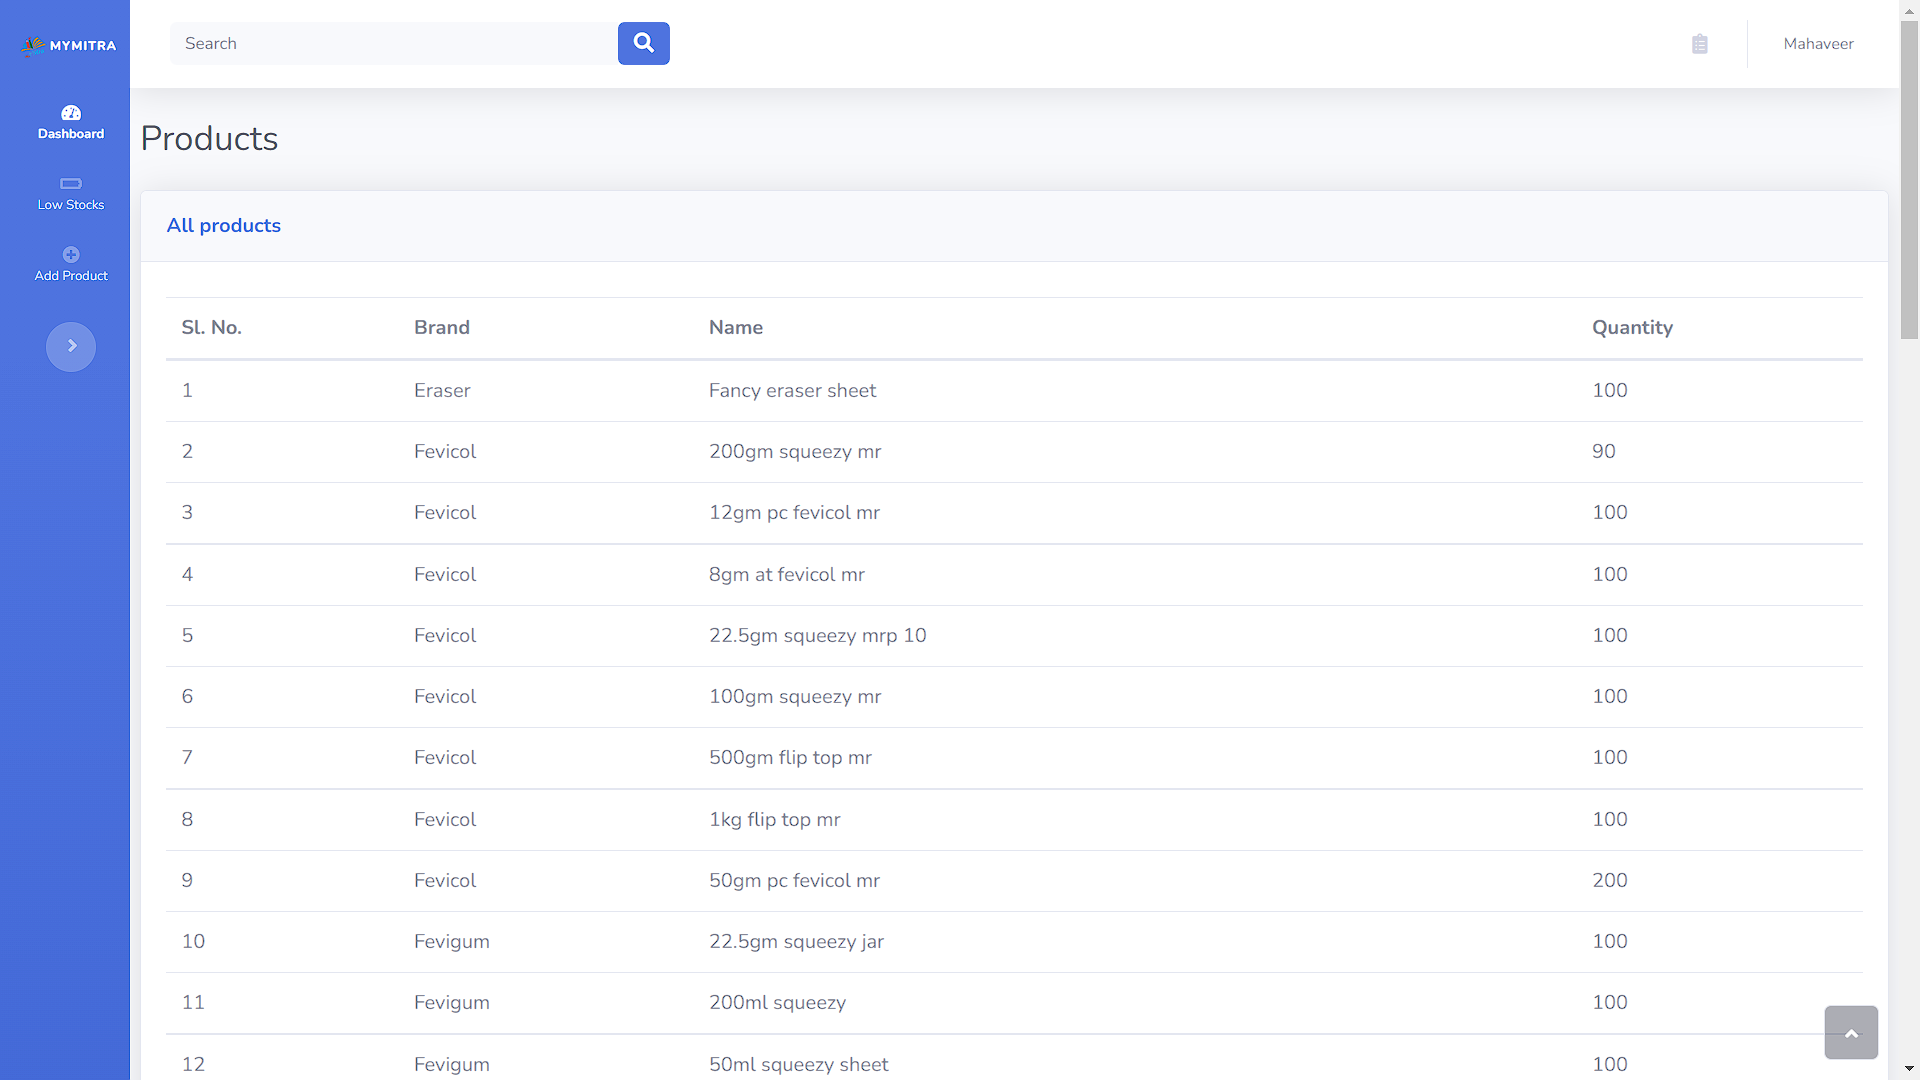Select 500gm flip top mr name
This screenshot has width=1920, height=1080.
pyautogui.click(x=790, y=758)
